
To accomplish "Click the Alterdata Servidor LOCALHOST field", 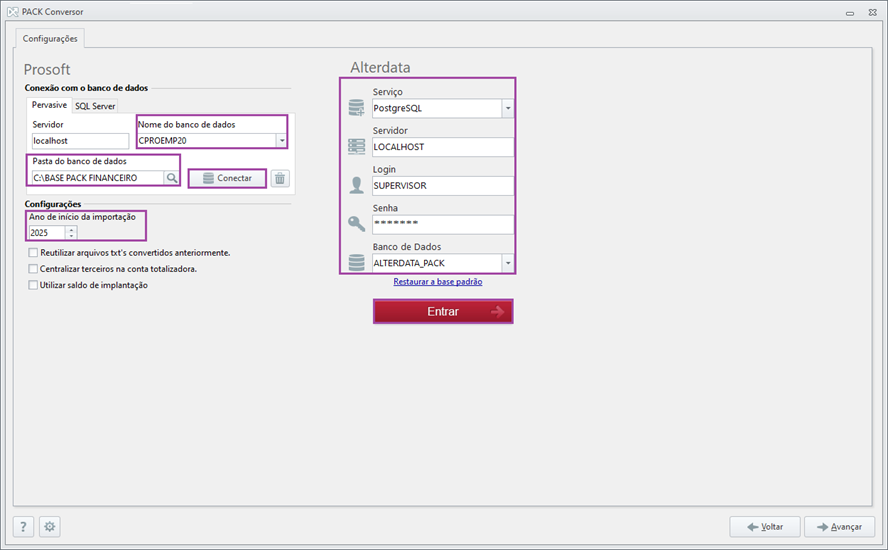I will [x=443, y=147].
